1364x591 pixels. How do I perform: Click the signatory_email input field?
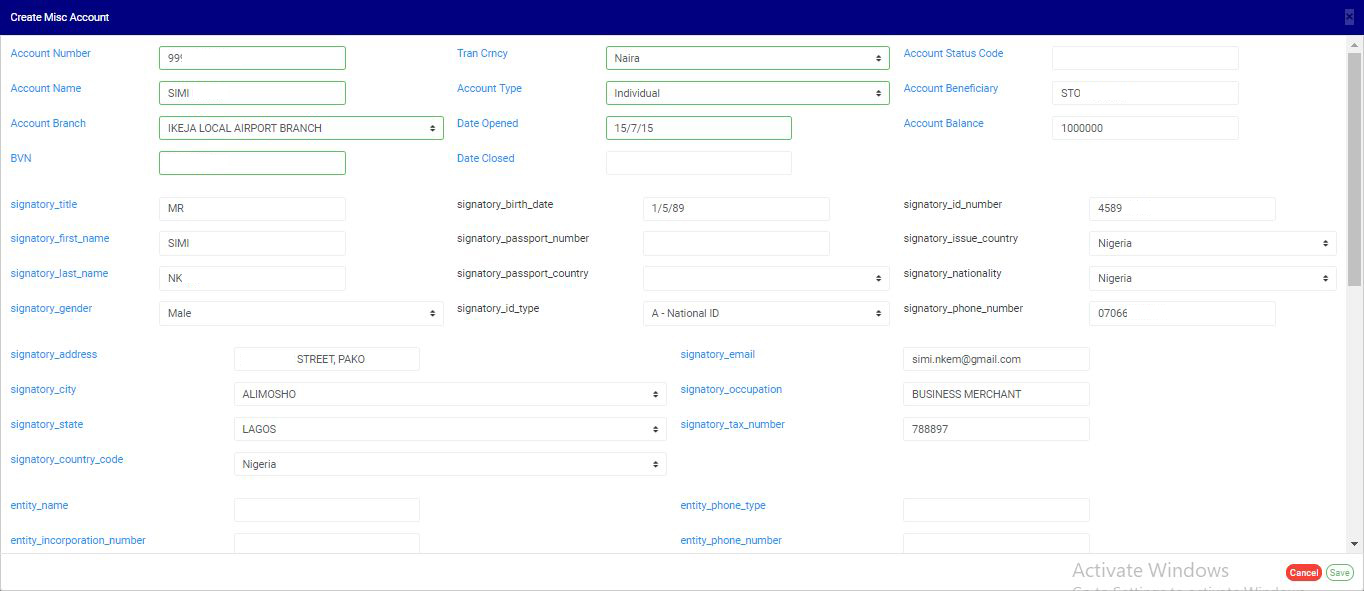pyautogui.click(x=995, y=359)
